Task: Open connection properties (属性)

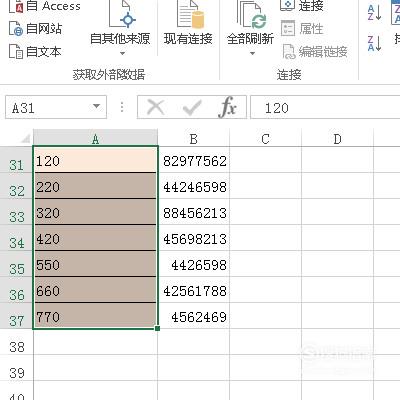Action: click(x=302, y=29)
